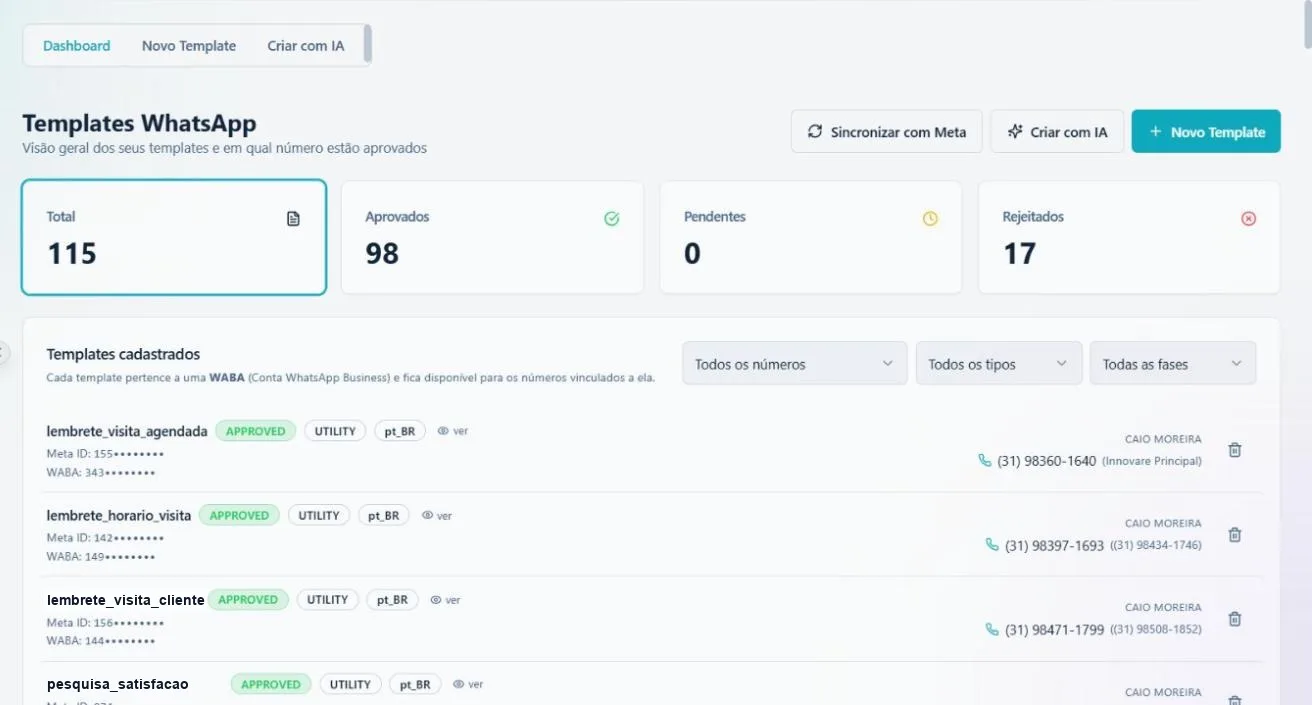Delete the lembrete_visita_agendada template with its trash icon
1312x705 pixels.
[x=1234, y=450]
